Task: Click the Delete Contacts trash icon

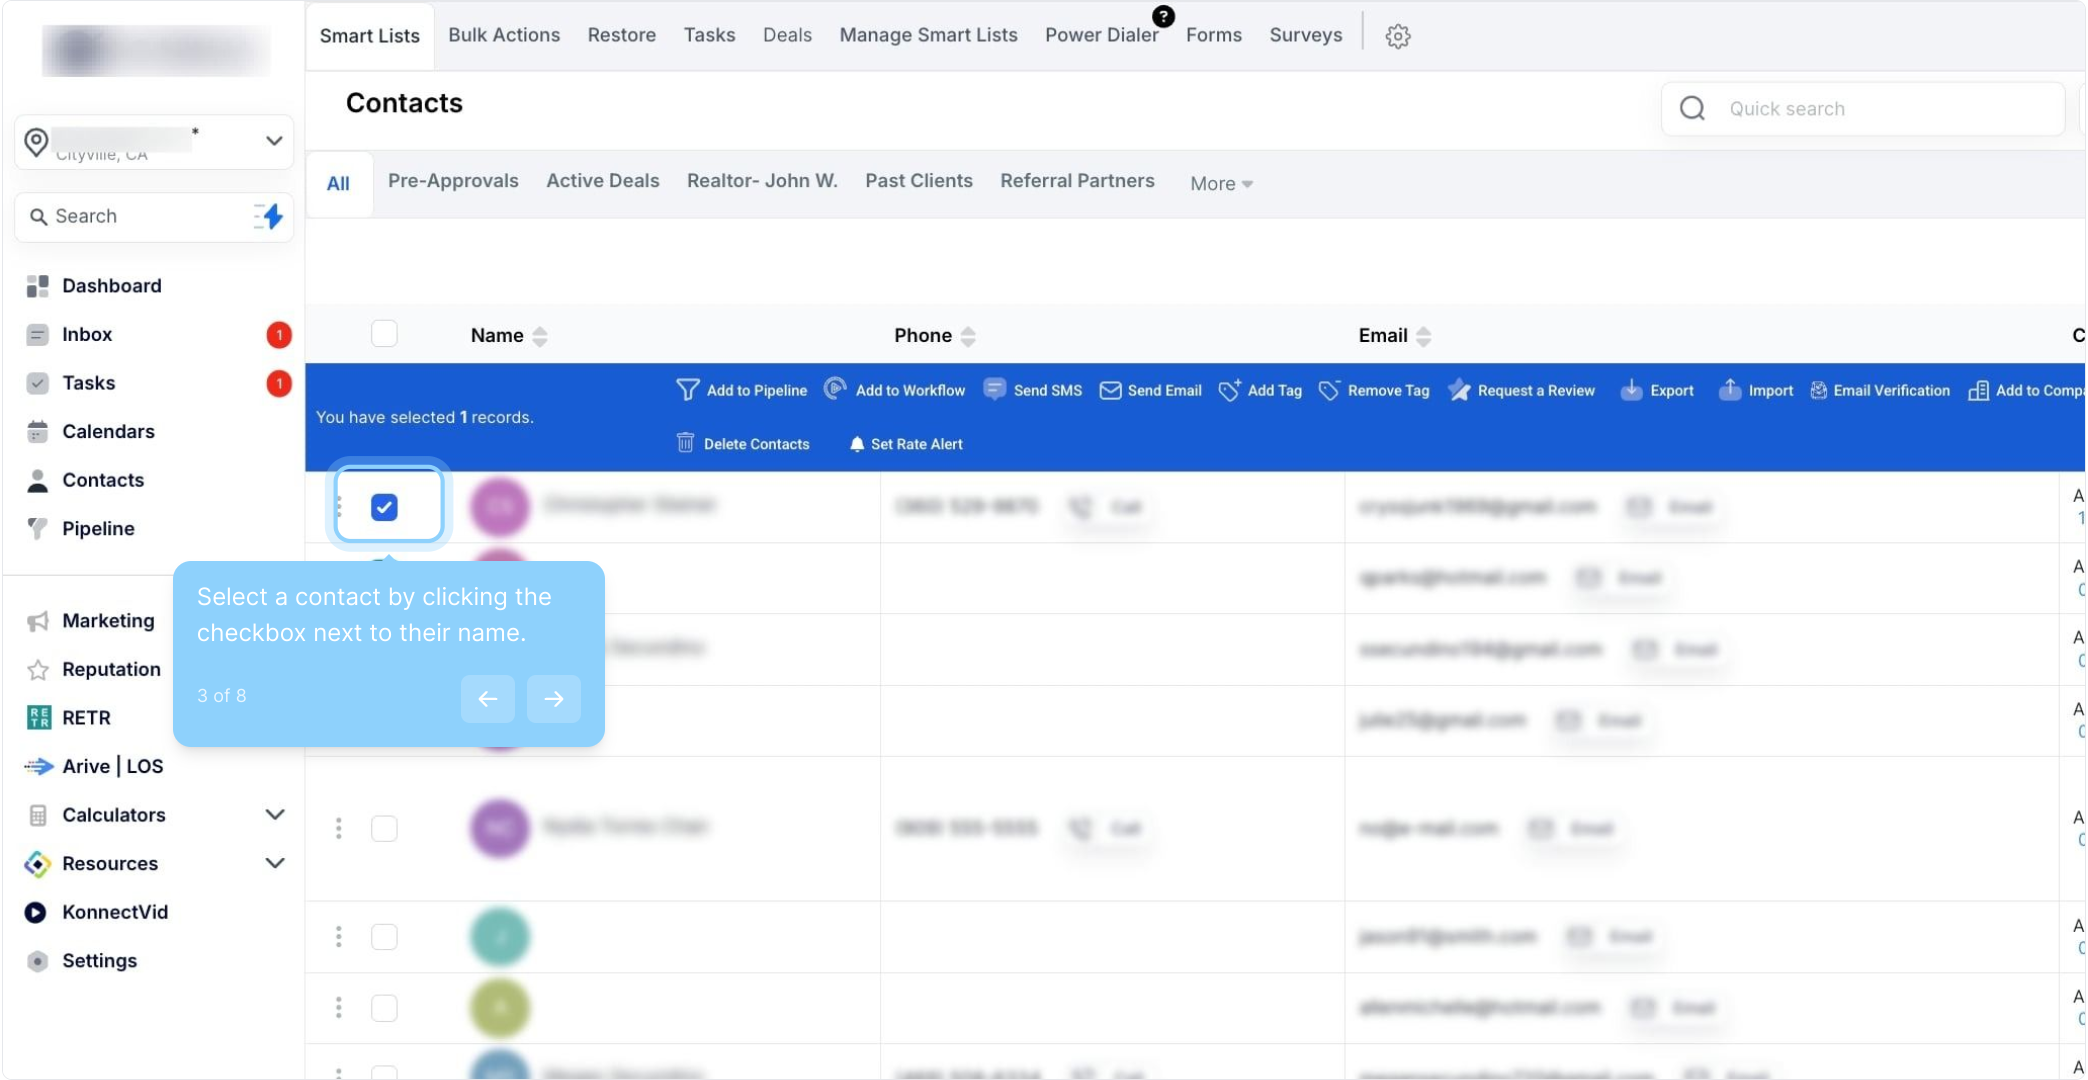Action: coord(685,443)
